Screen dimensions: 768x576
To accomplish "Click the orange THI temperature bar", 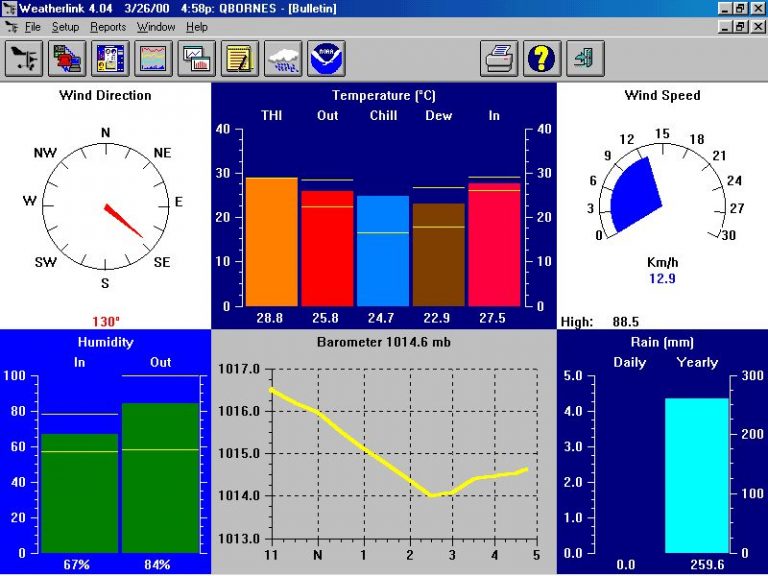I will tap(272, 242).
